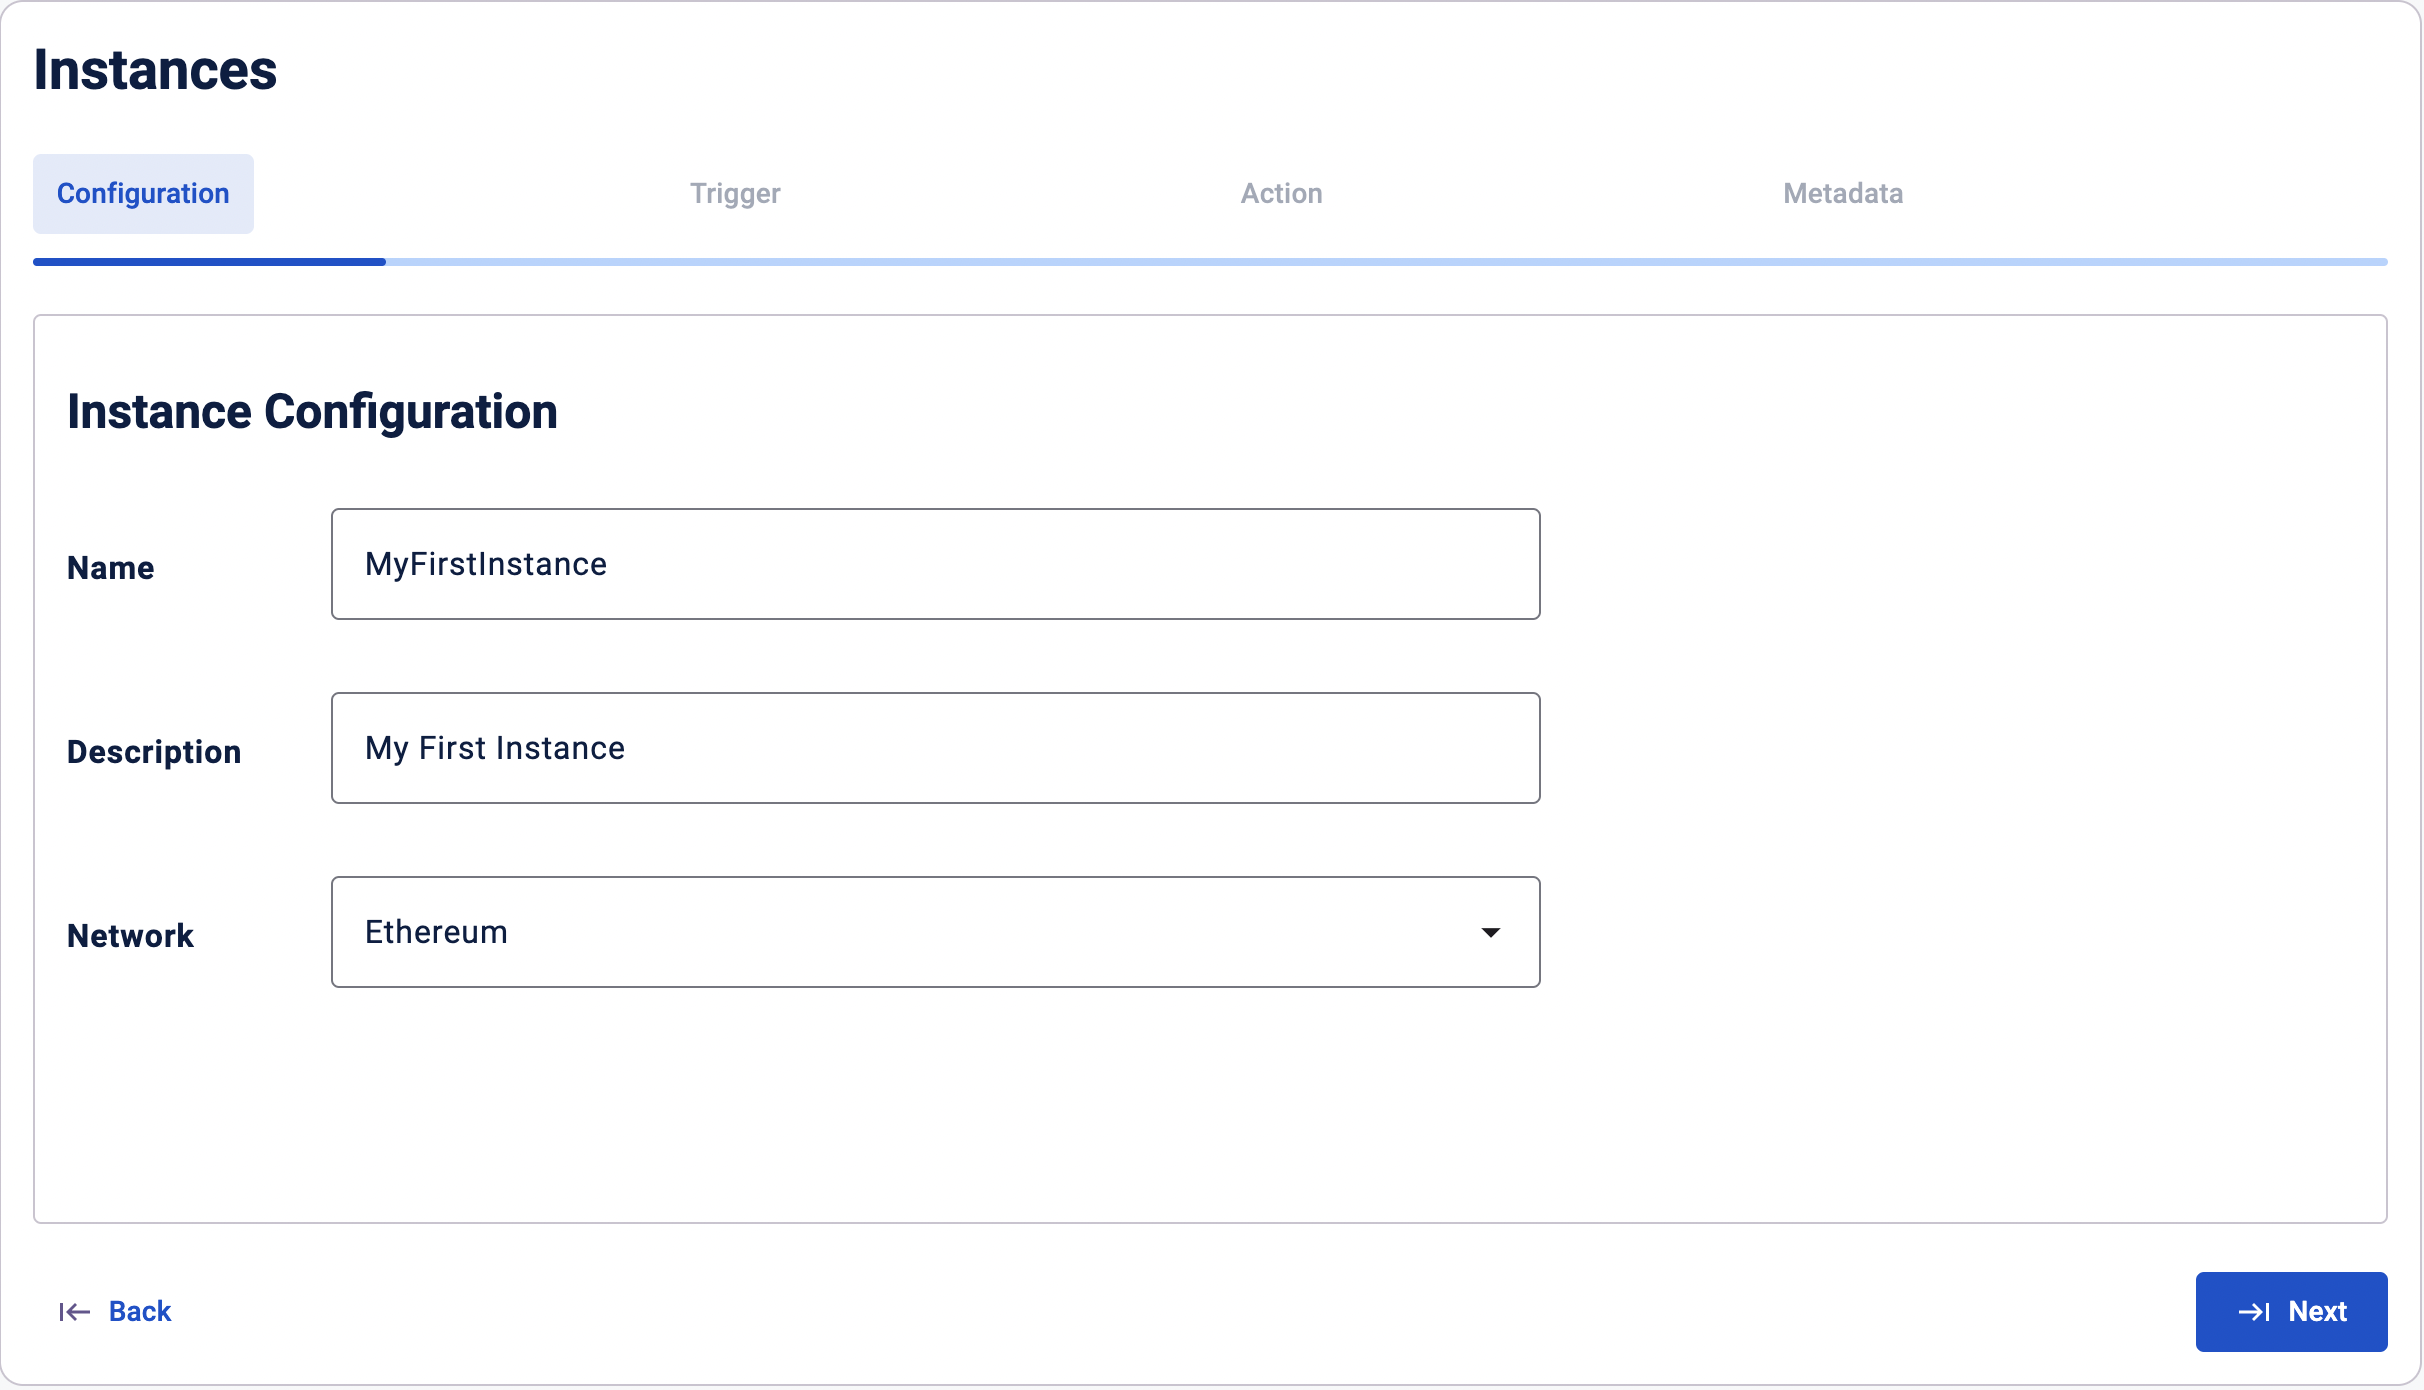Focus the Name input with MyFirstInstance
This screenshot has height=1390, width=2424.
coord(934,564)
